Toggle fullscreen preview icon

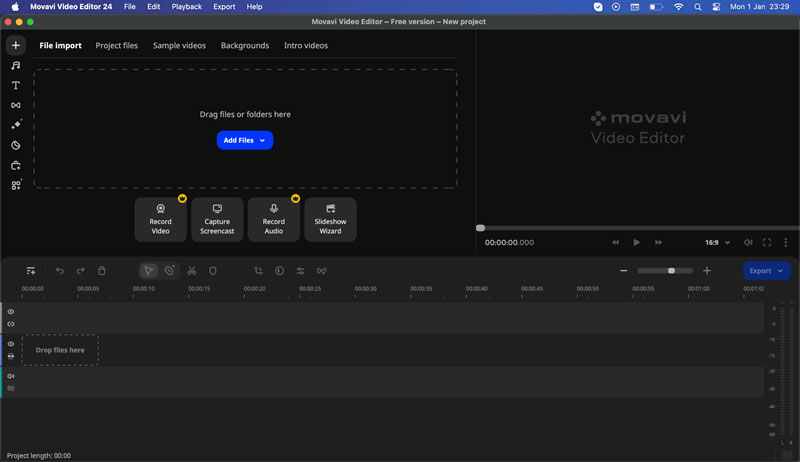click(x=767, y=243)
